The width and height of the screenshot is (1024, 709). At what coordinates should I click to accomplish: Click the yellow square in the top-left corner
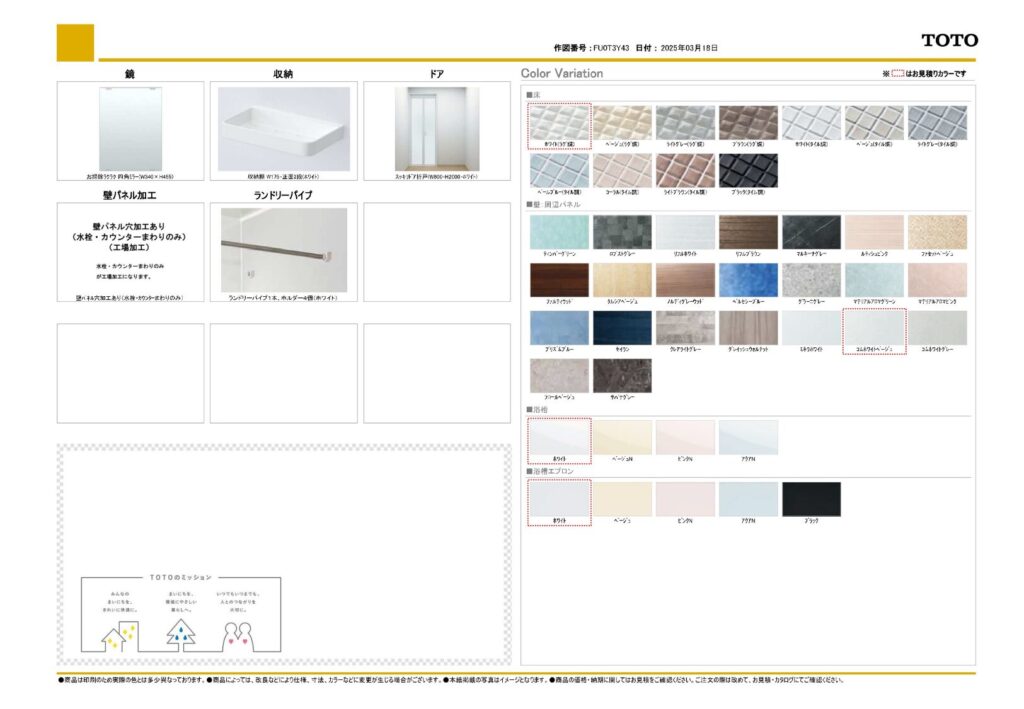[75, 43]
